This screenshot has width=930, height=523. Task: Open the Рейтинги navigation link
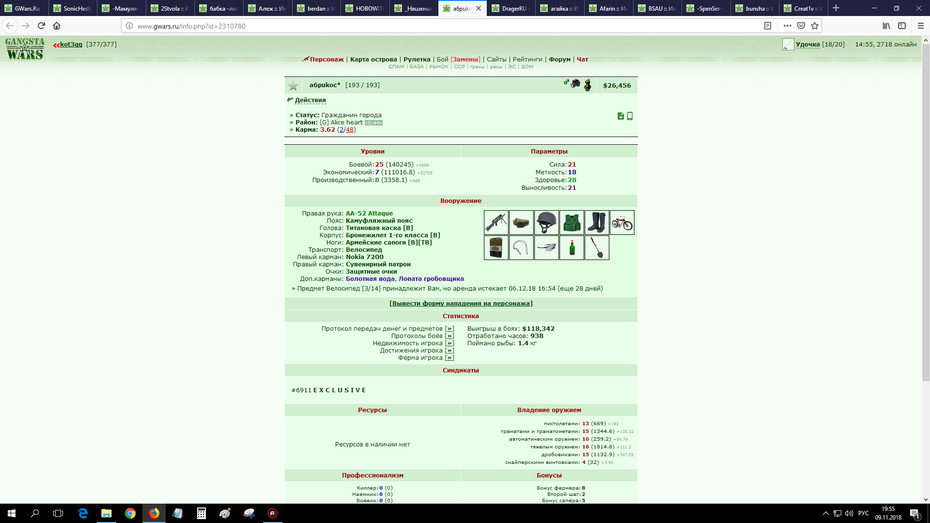click(527, 59)
